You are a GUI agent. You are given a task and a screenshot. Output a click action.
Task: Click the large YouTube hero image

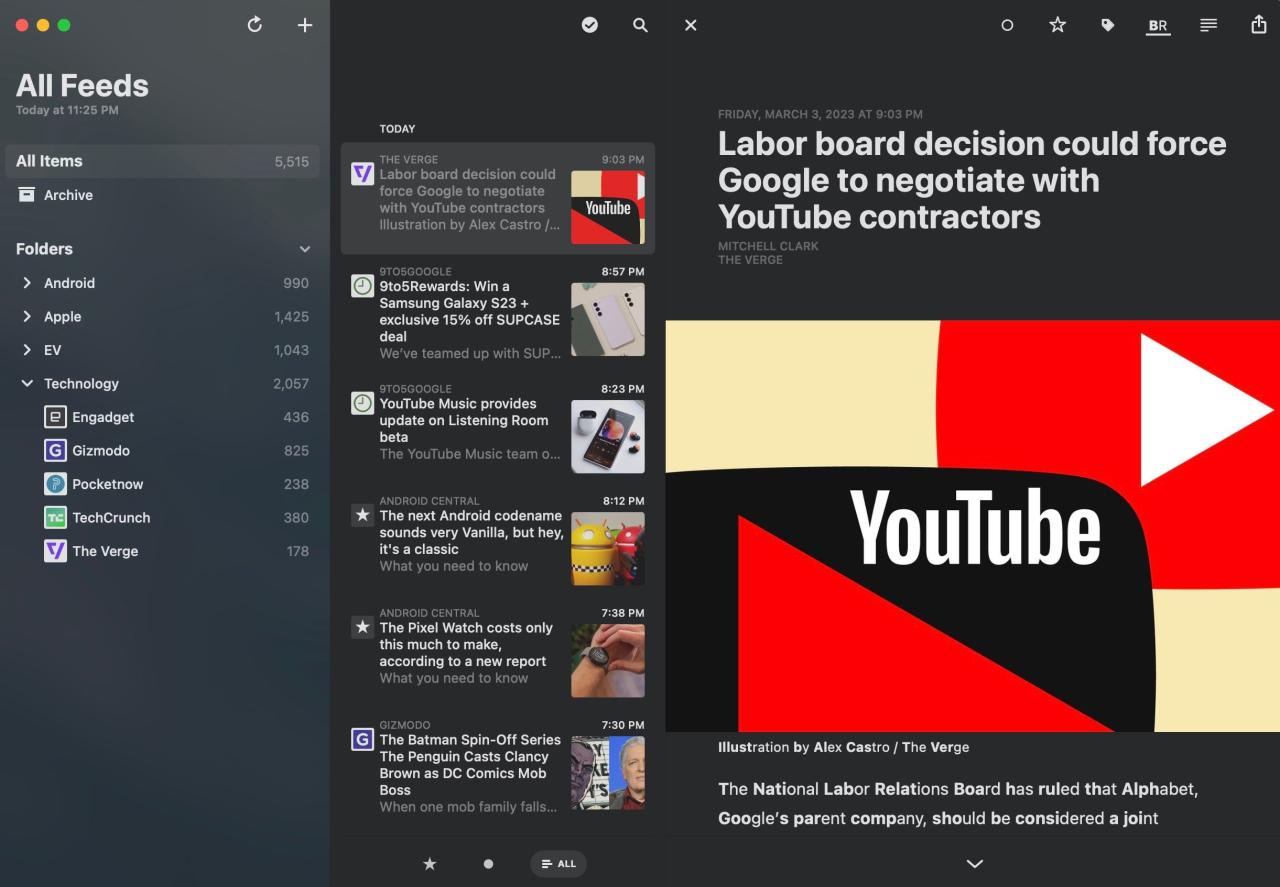tap(972, 526)
